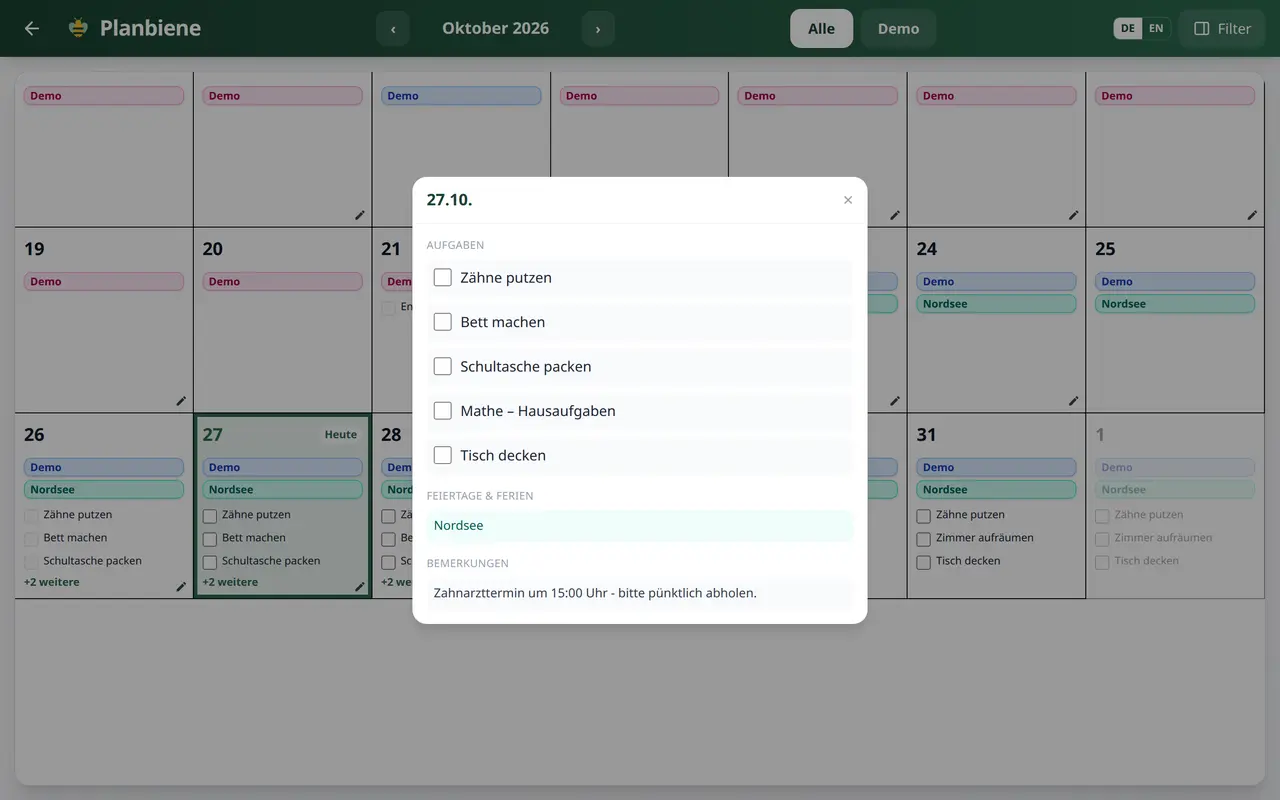Edit day 27 with its pencil icon
The height and width of the screenshot is (800, 1280).
click(360, 587)
